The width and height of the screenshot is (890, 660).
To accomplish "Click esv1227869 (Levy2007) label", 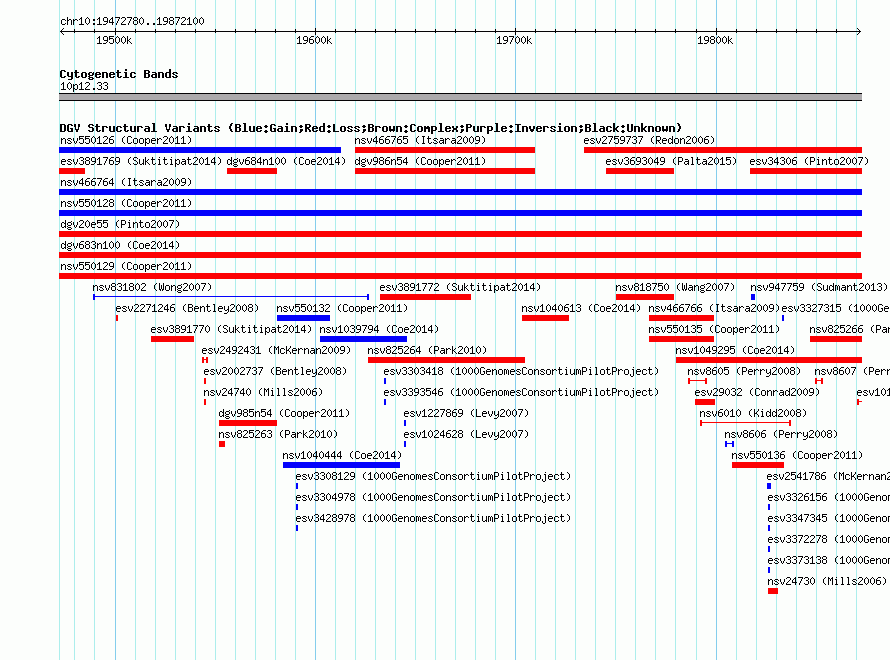I will [x=466, y=413].
